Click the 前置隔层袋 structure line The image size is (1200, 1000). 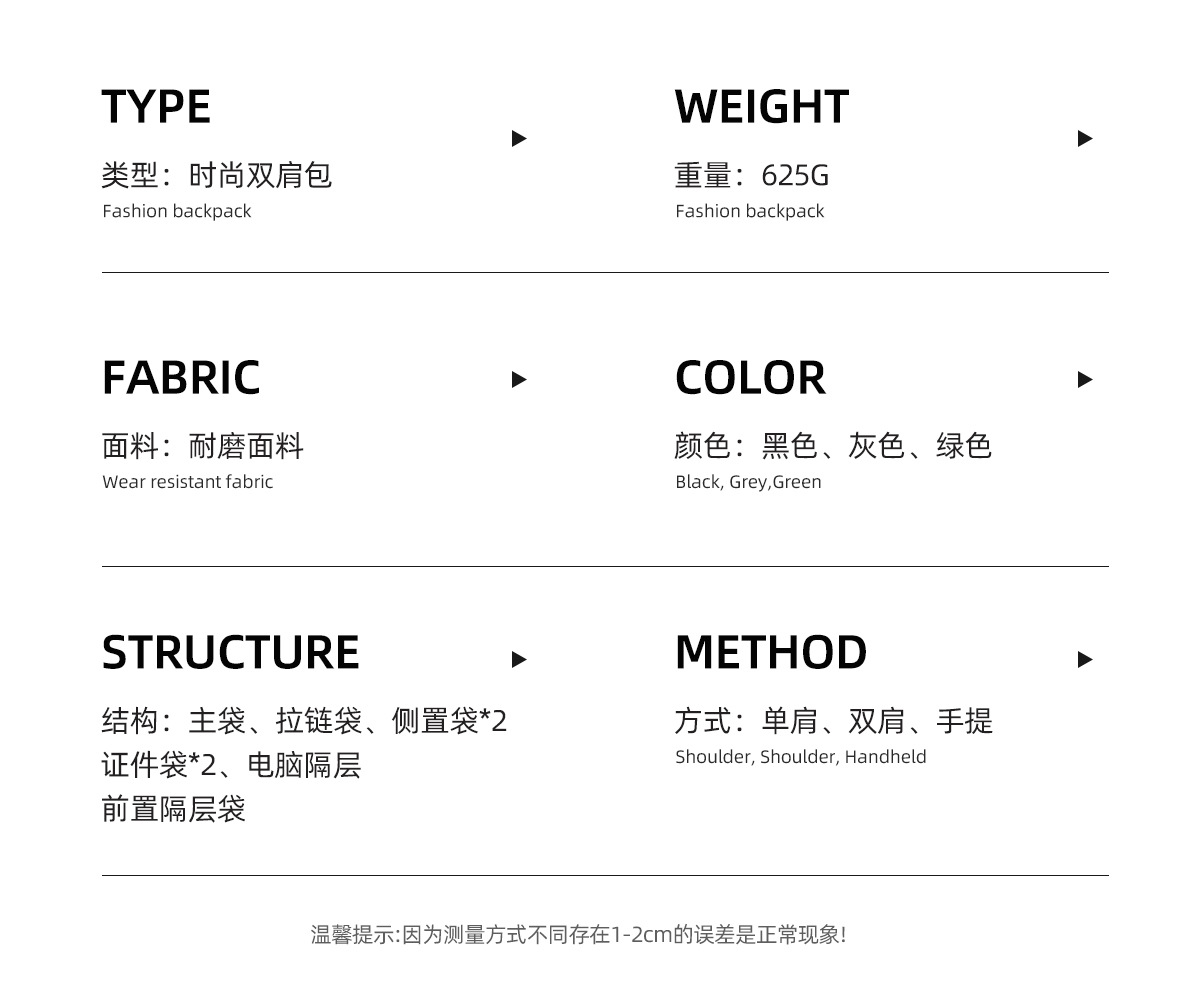coord(173,808)
